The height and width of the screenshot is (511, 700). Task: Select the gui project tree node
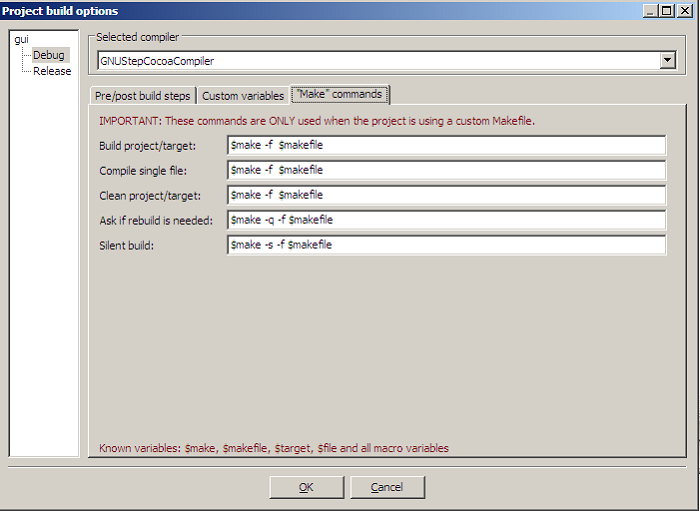tap(21, 39)
